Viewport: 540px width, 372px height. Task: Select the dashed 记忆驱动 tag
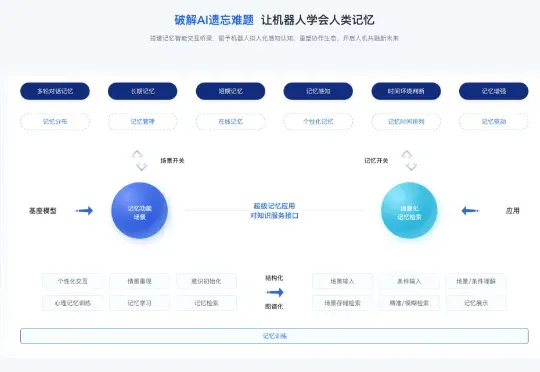click(x=494, y=122)
